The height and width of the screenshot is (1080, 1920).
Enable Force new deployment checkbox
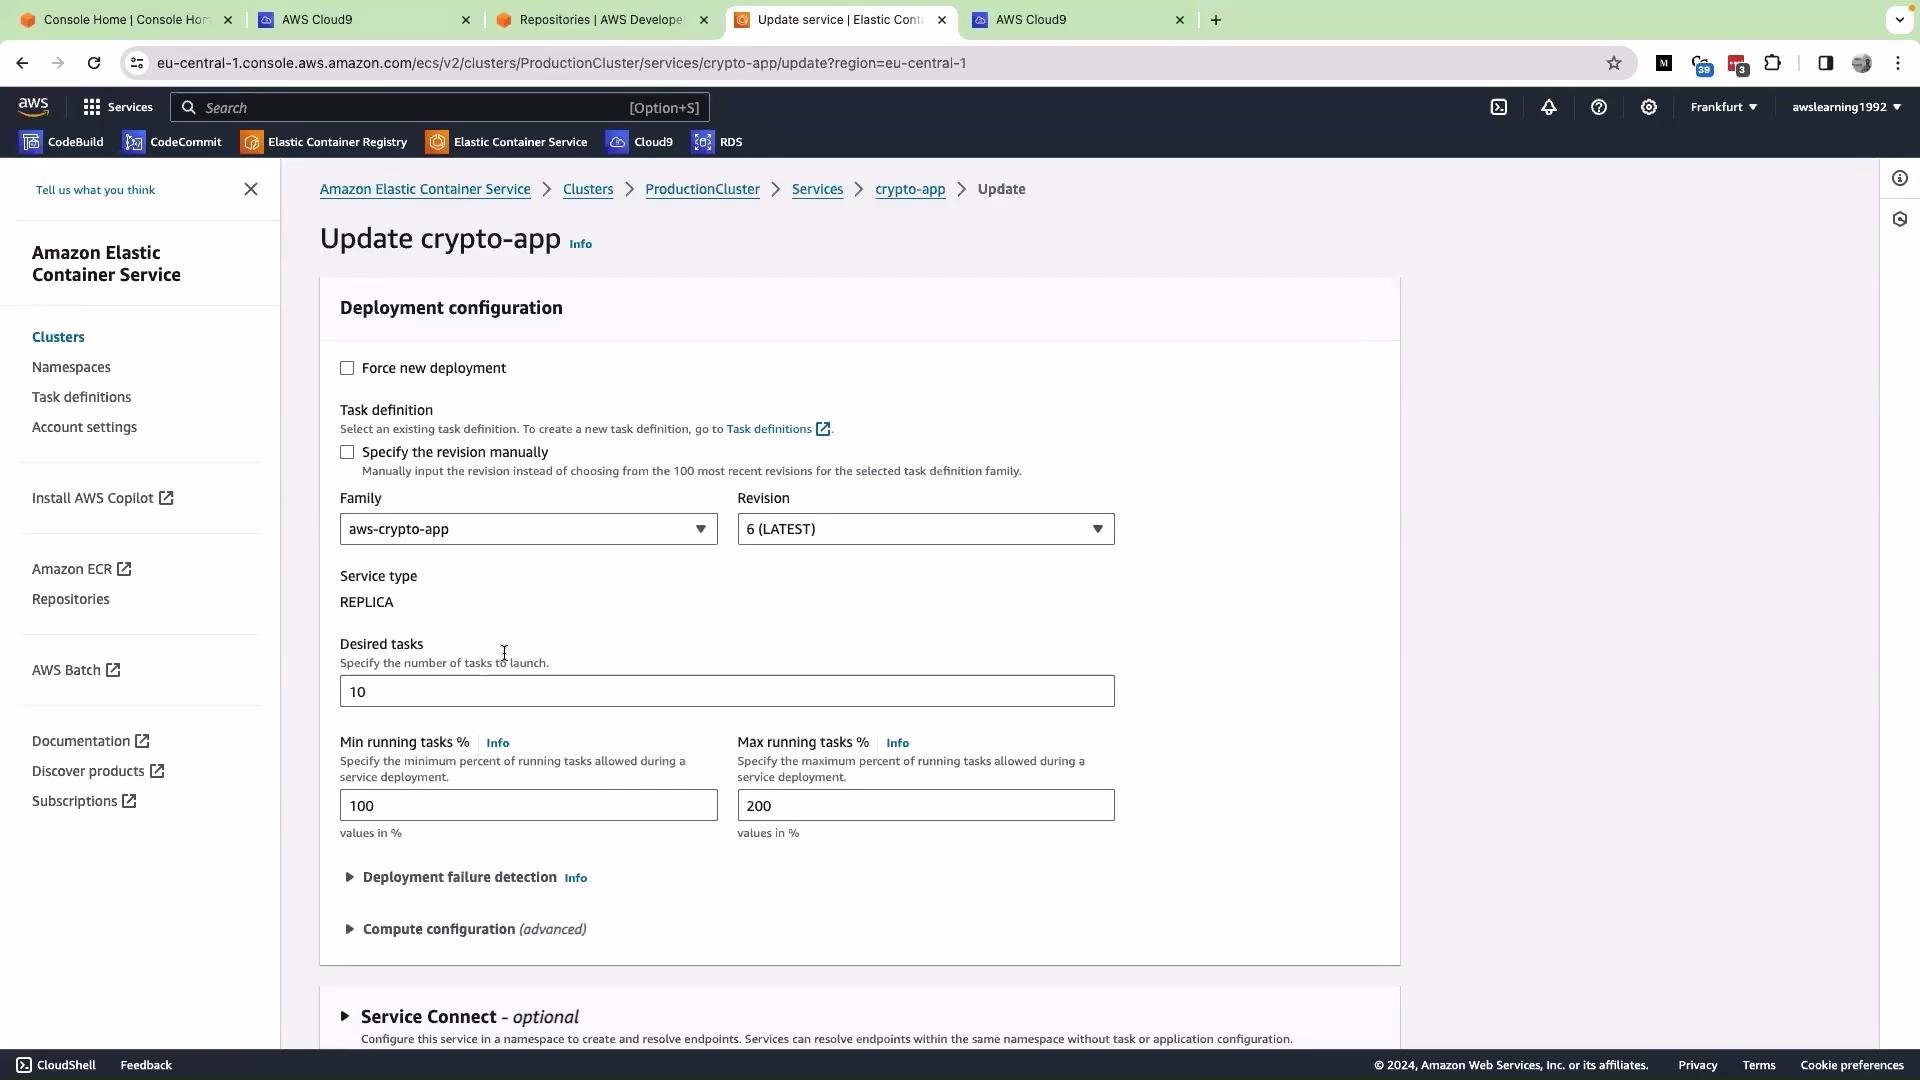(x=347, y=368)
